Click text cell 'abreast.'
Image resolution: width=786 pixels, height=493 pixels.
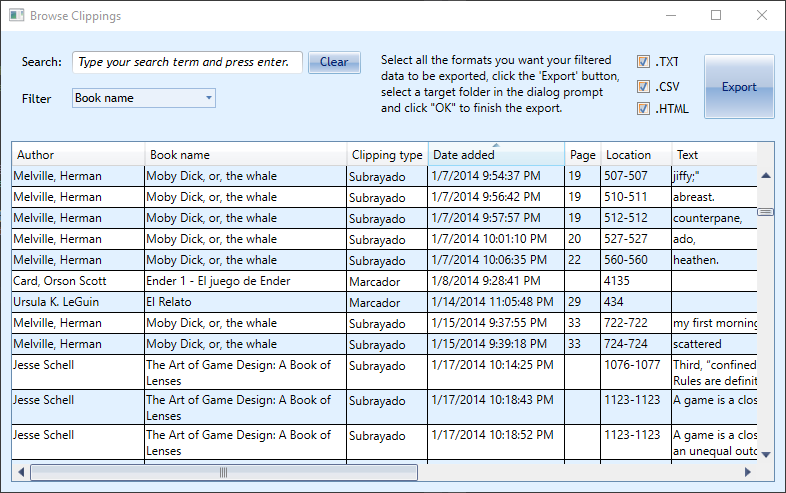[714, 197]
